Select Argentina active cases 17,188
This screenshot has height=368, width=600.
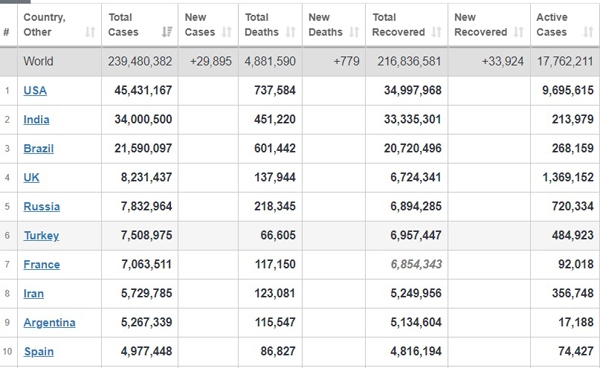576,322
